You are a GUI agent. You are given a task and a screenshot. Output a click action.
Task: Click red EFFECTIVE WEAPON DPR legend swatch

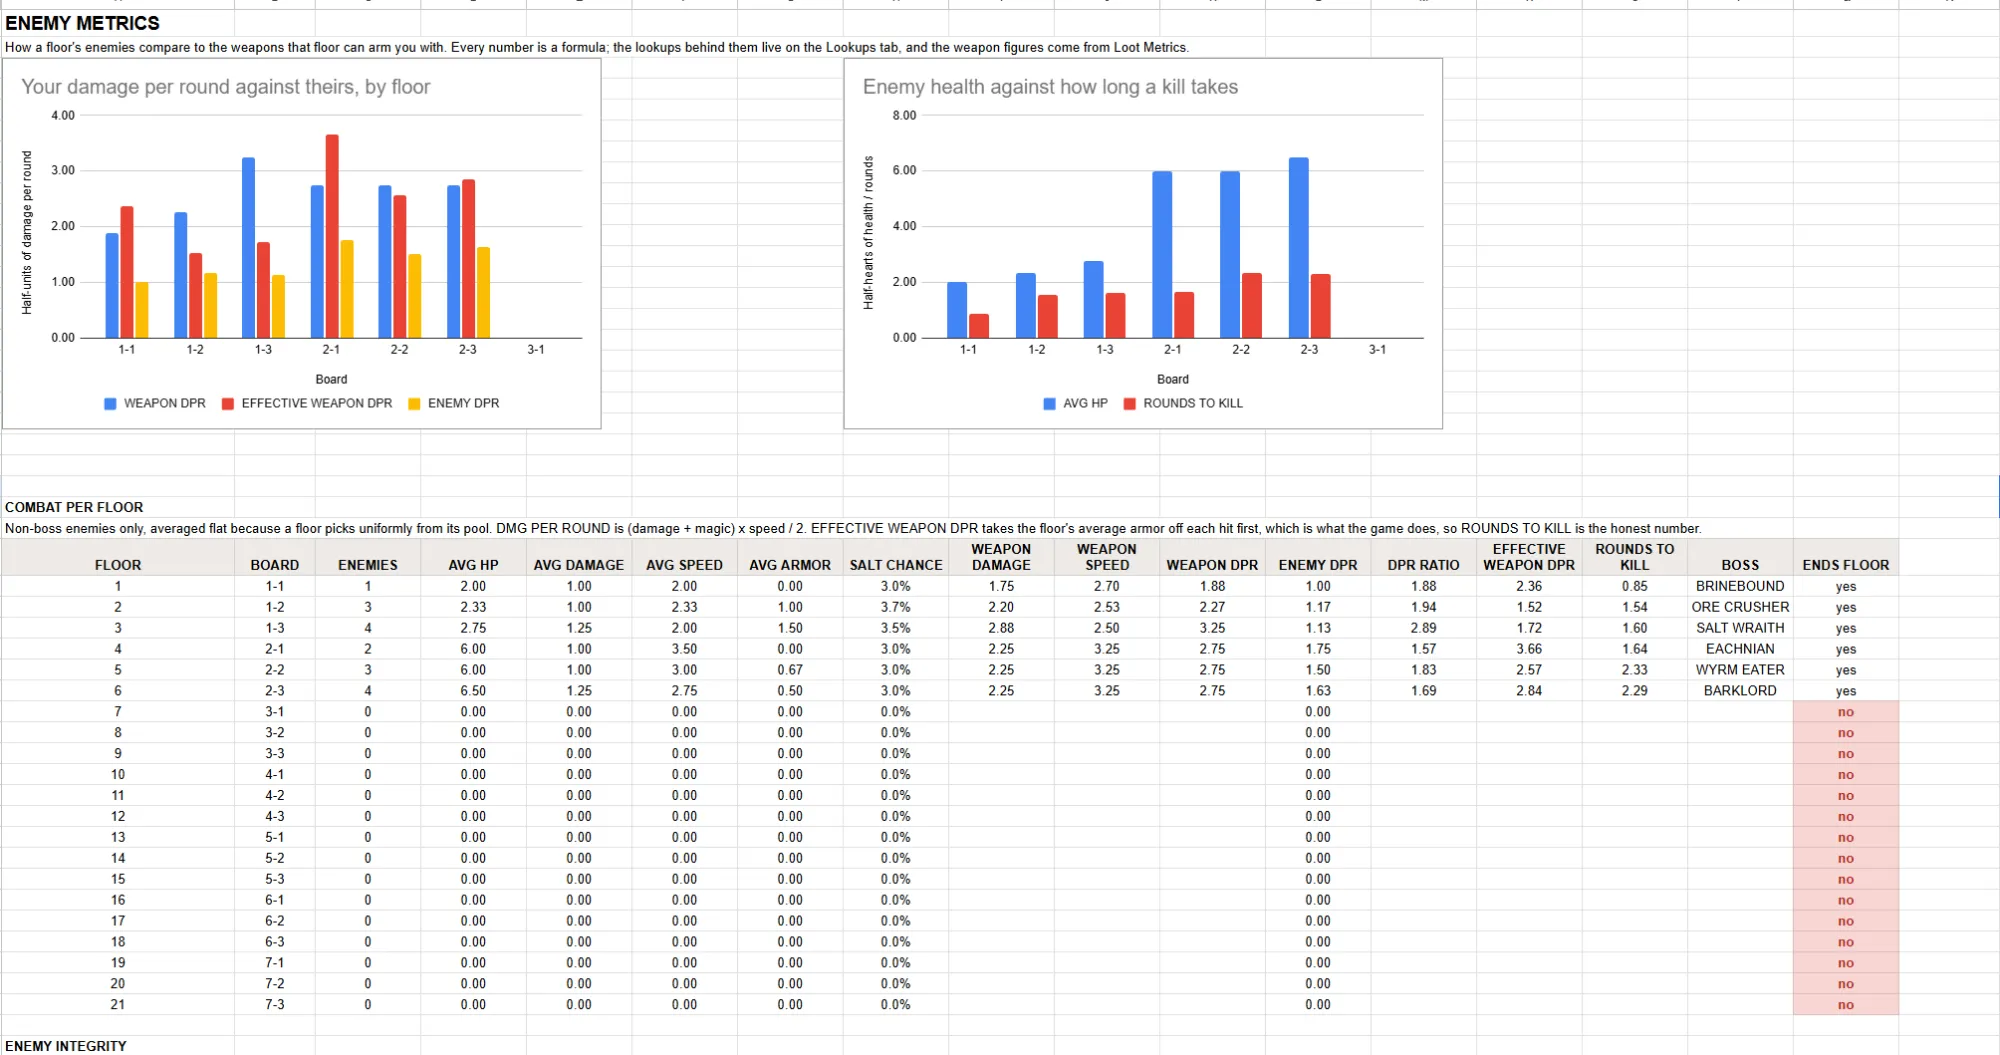(228, 404)
